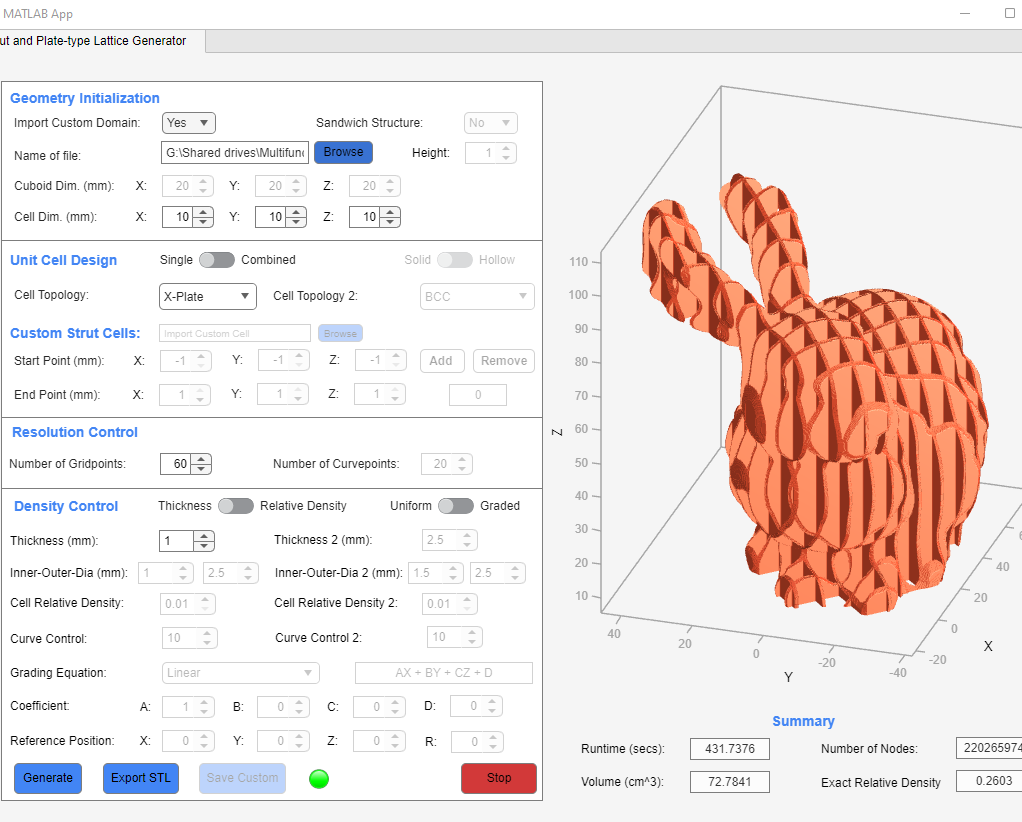Toggle Thickness/Relative Density switch
Viewport: 1022px width, 822px height.
pos(236,506)
